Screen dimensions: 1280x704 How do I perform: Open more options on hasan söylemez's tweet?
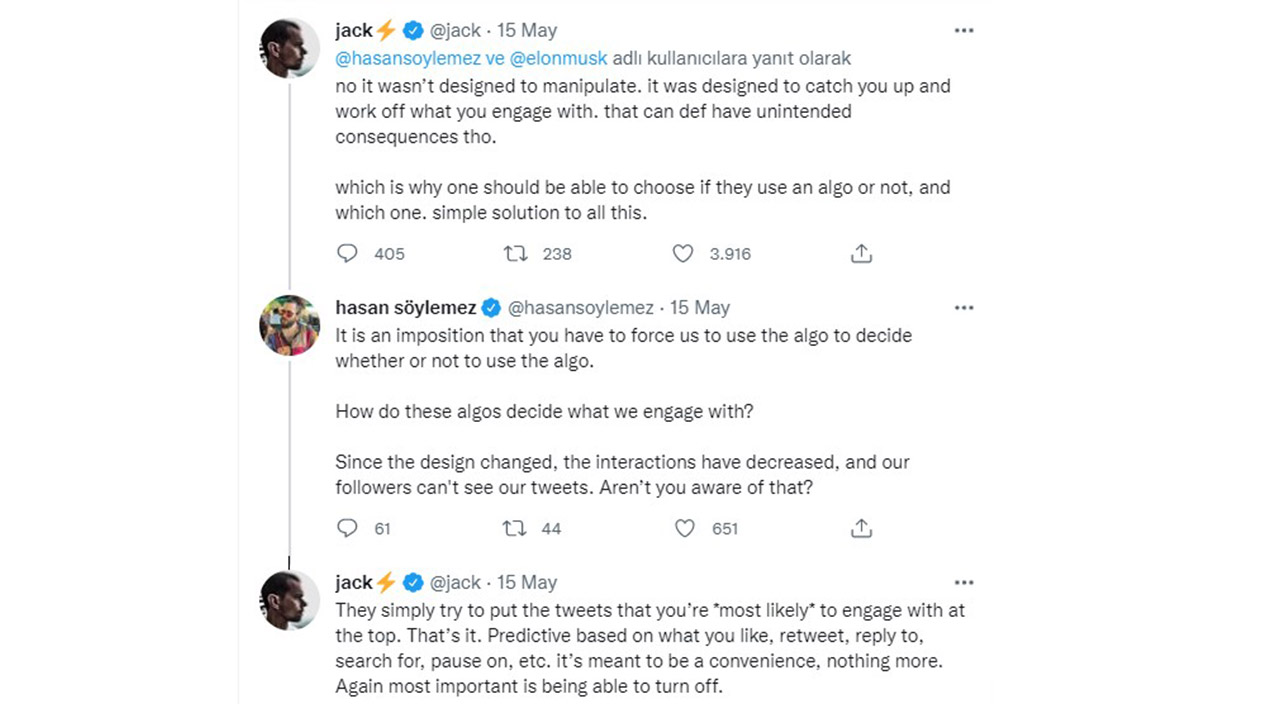coord(964,308)
